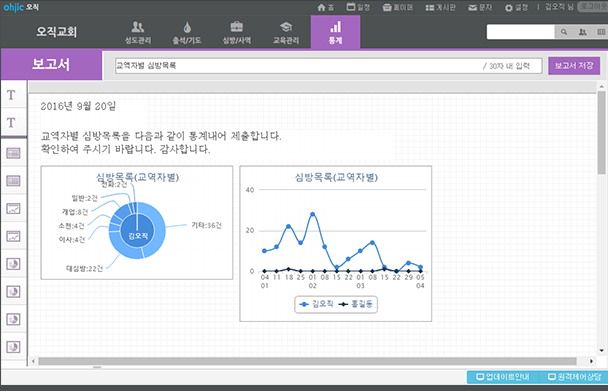Click the 일반:2건 pie label

[85, 198]
